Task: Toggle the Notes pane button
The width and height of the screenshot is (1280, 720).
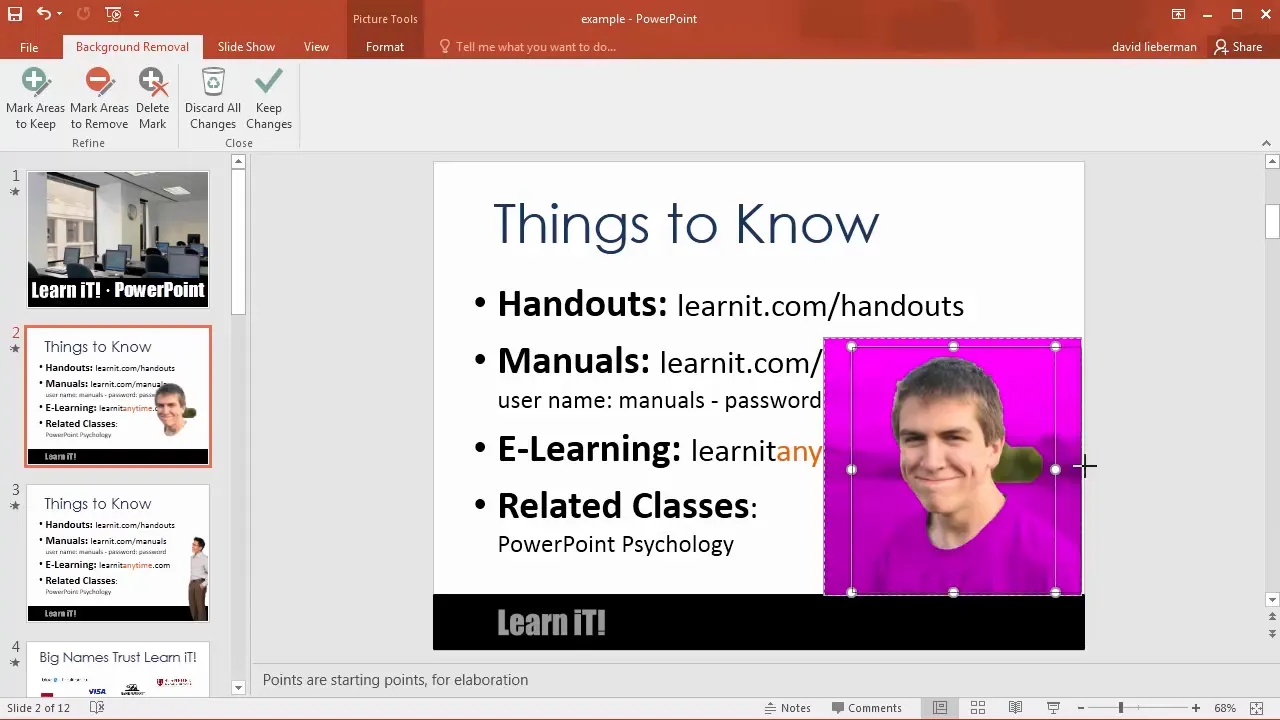Action: [x=787, y=708]
